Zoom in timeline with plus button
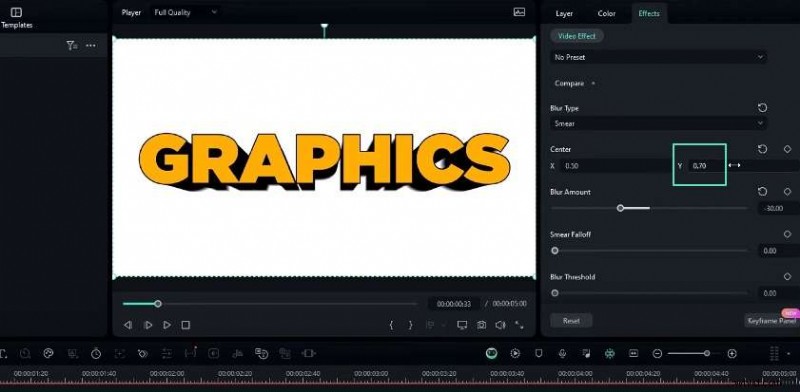 click(732, 353)
